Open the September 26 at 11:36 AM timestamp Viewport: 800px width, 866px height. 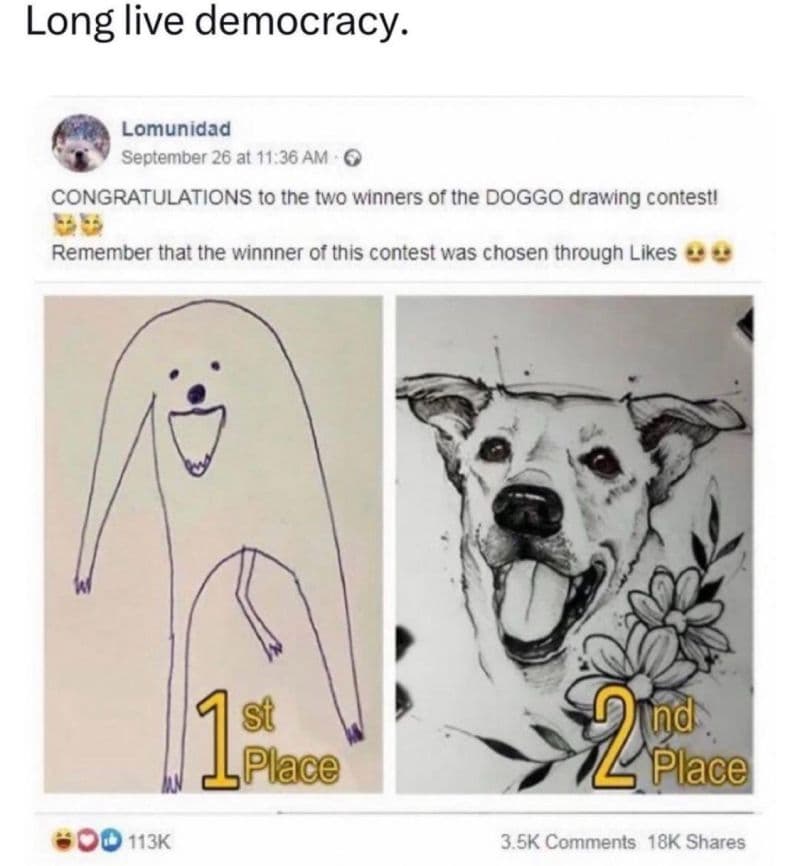(224, 158)
